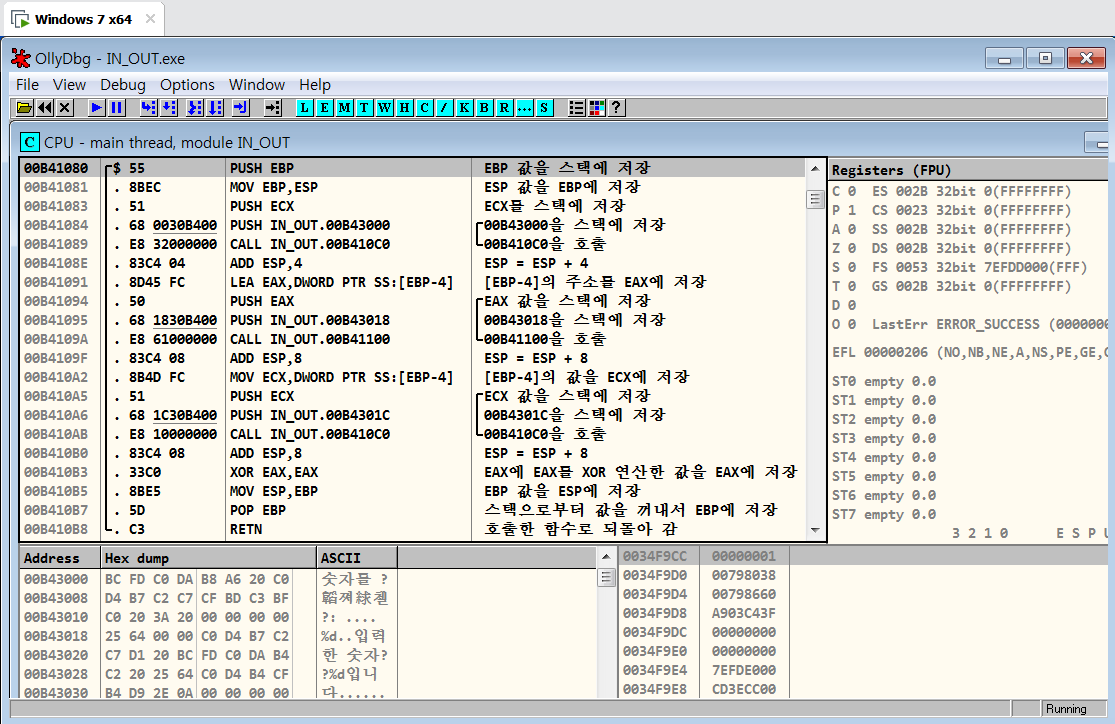Open Memory map with M button

pyautogui.click(x=344, y=107)
